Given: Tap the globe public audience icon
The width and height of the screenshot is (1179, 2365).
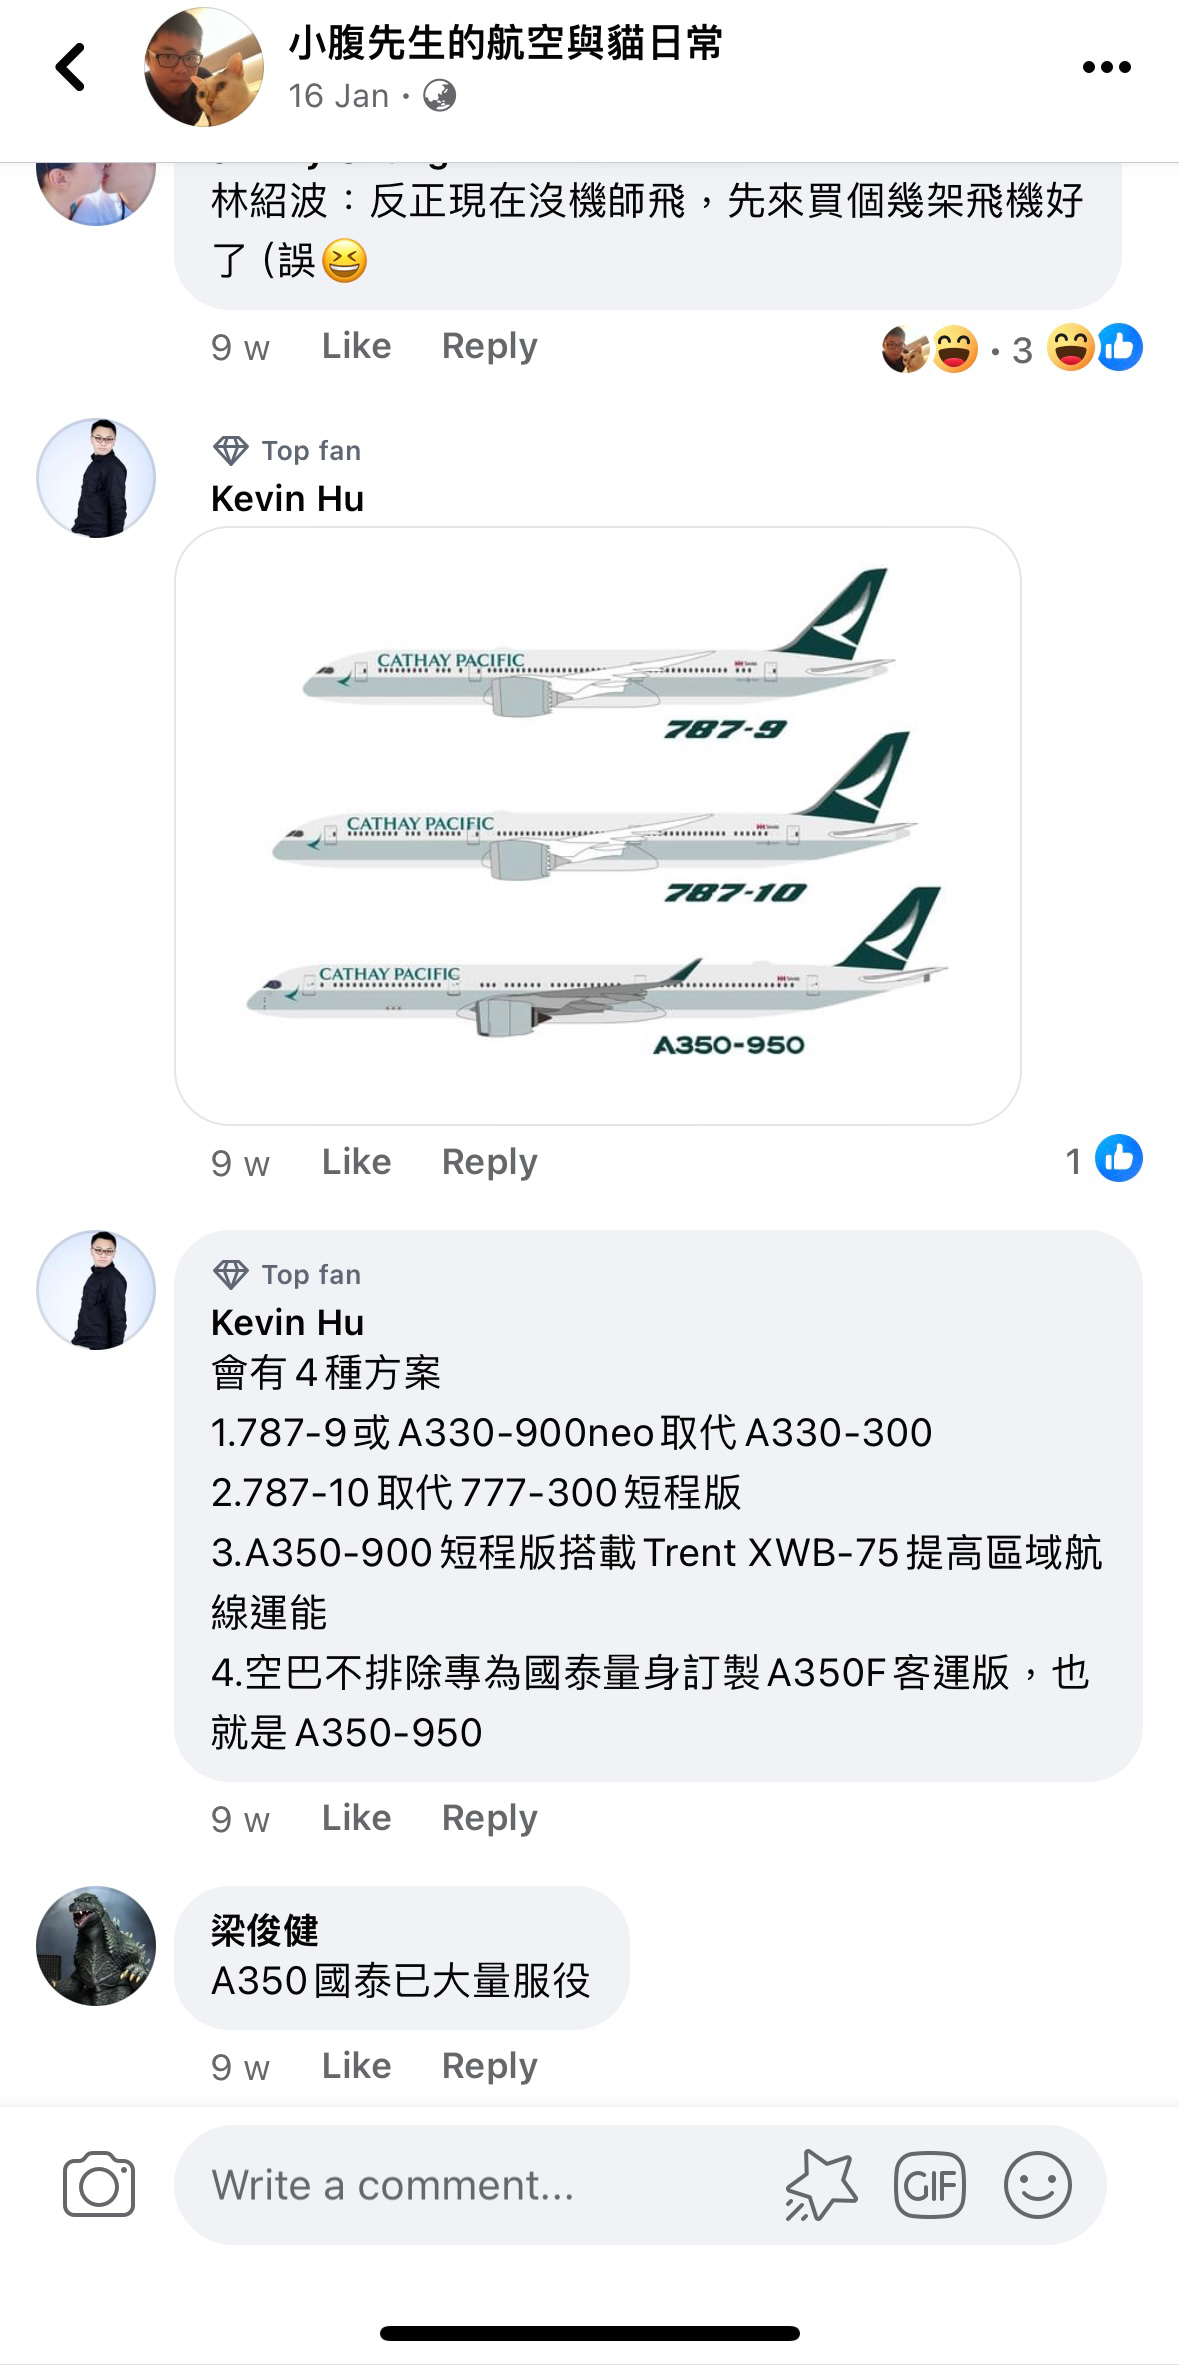Looking at the screenshot, I should click(440, 96).
